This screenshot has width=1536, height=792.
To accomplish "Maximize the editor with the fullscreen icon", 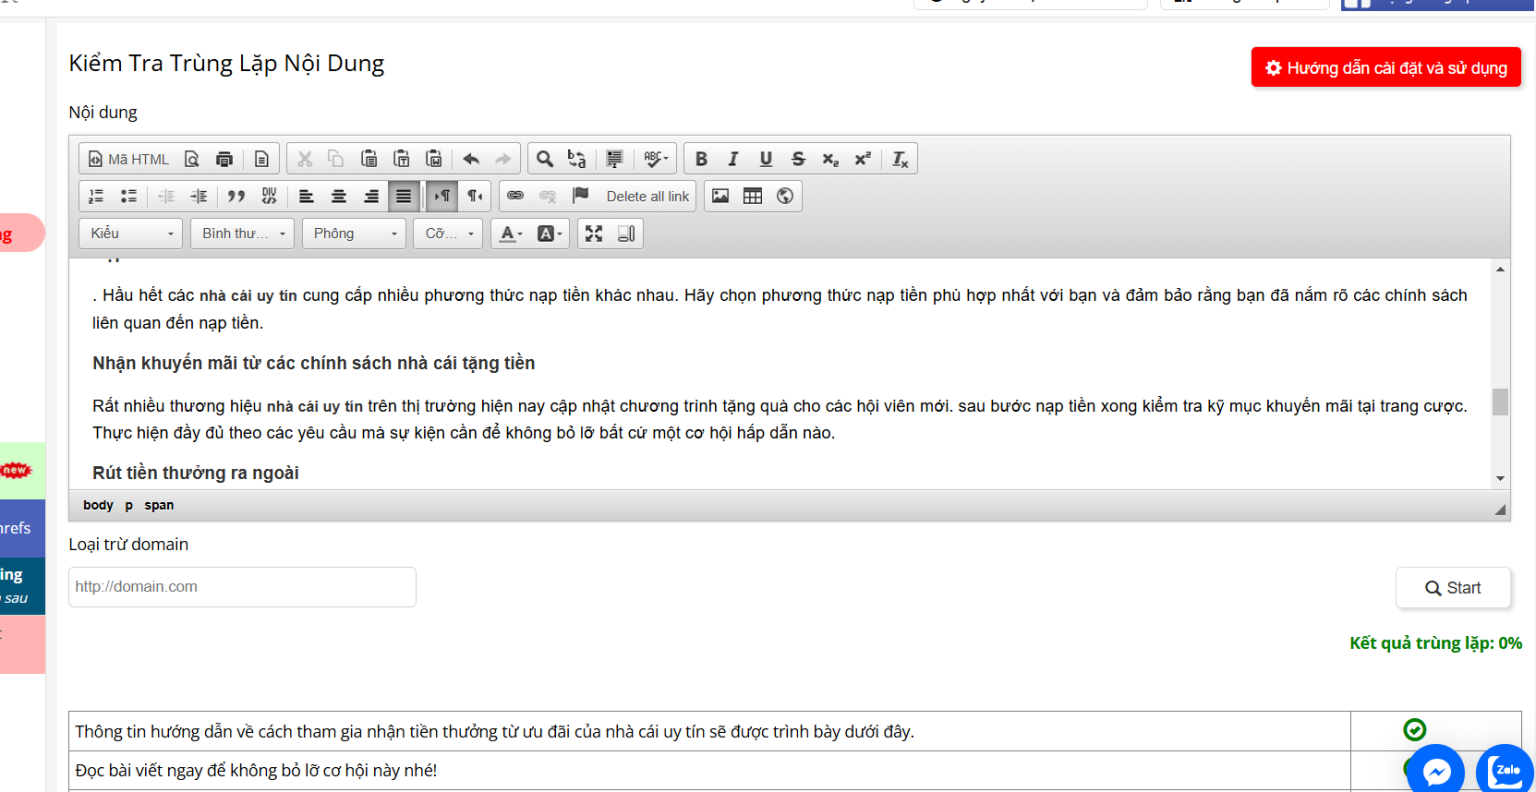I will tap(594, 234).
